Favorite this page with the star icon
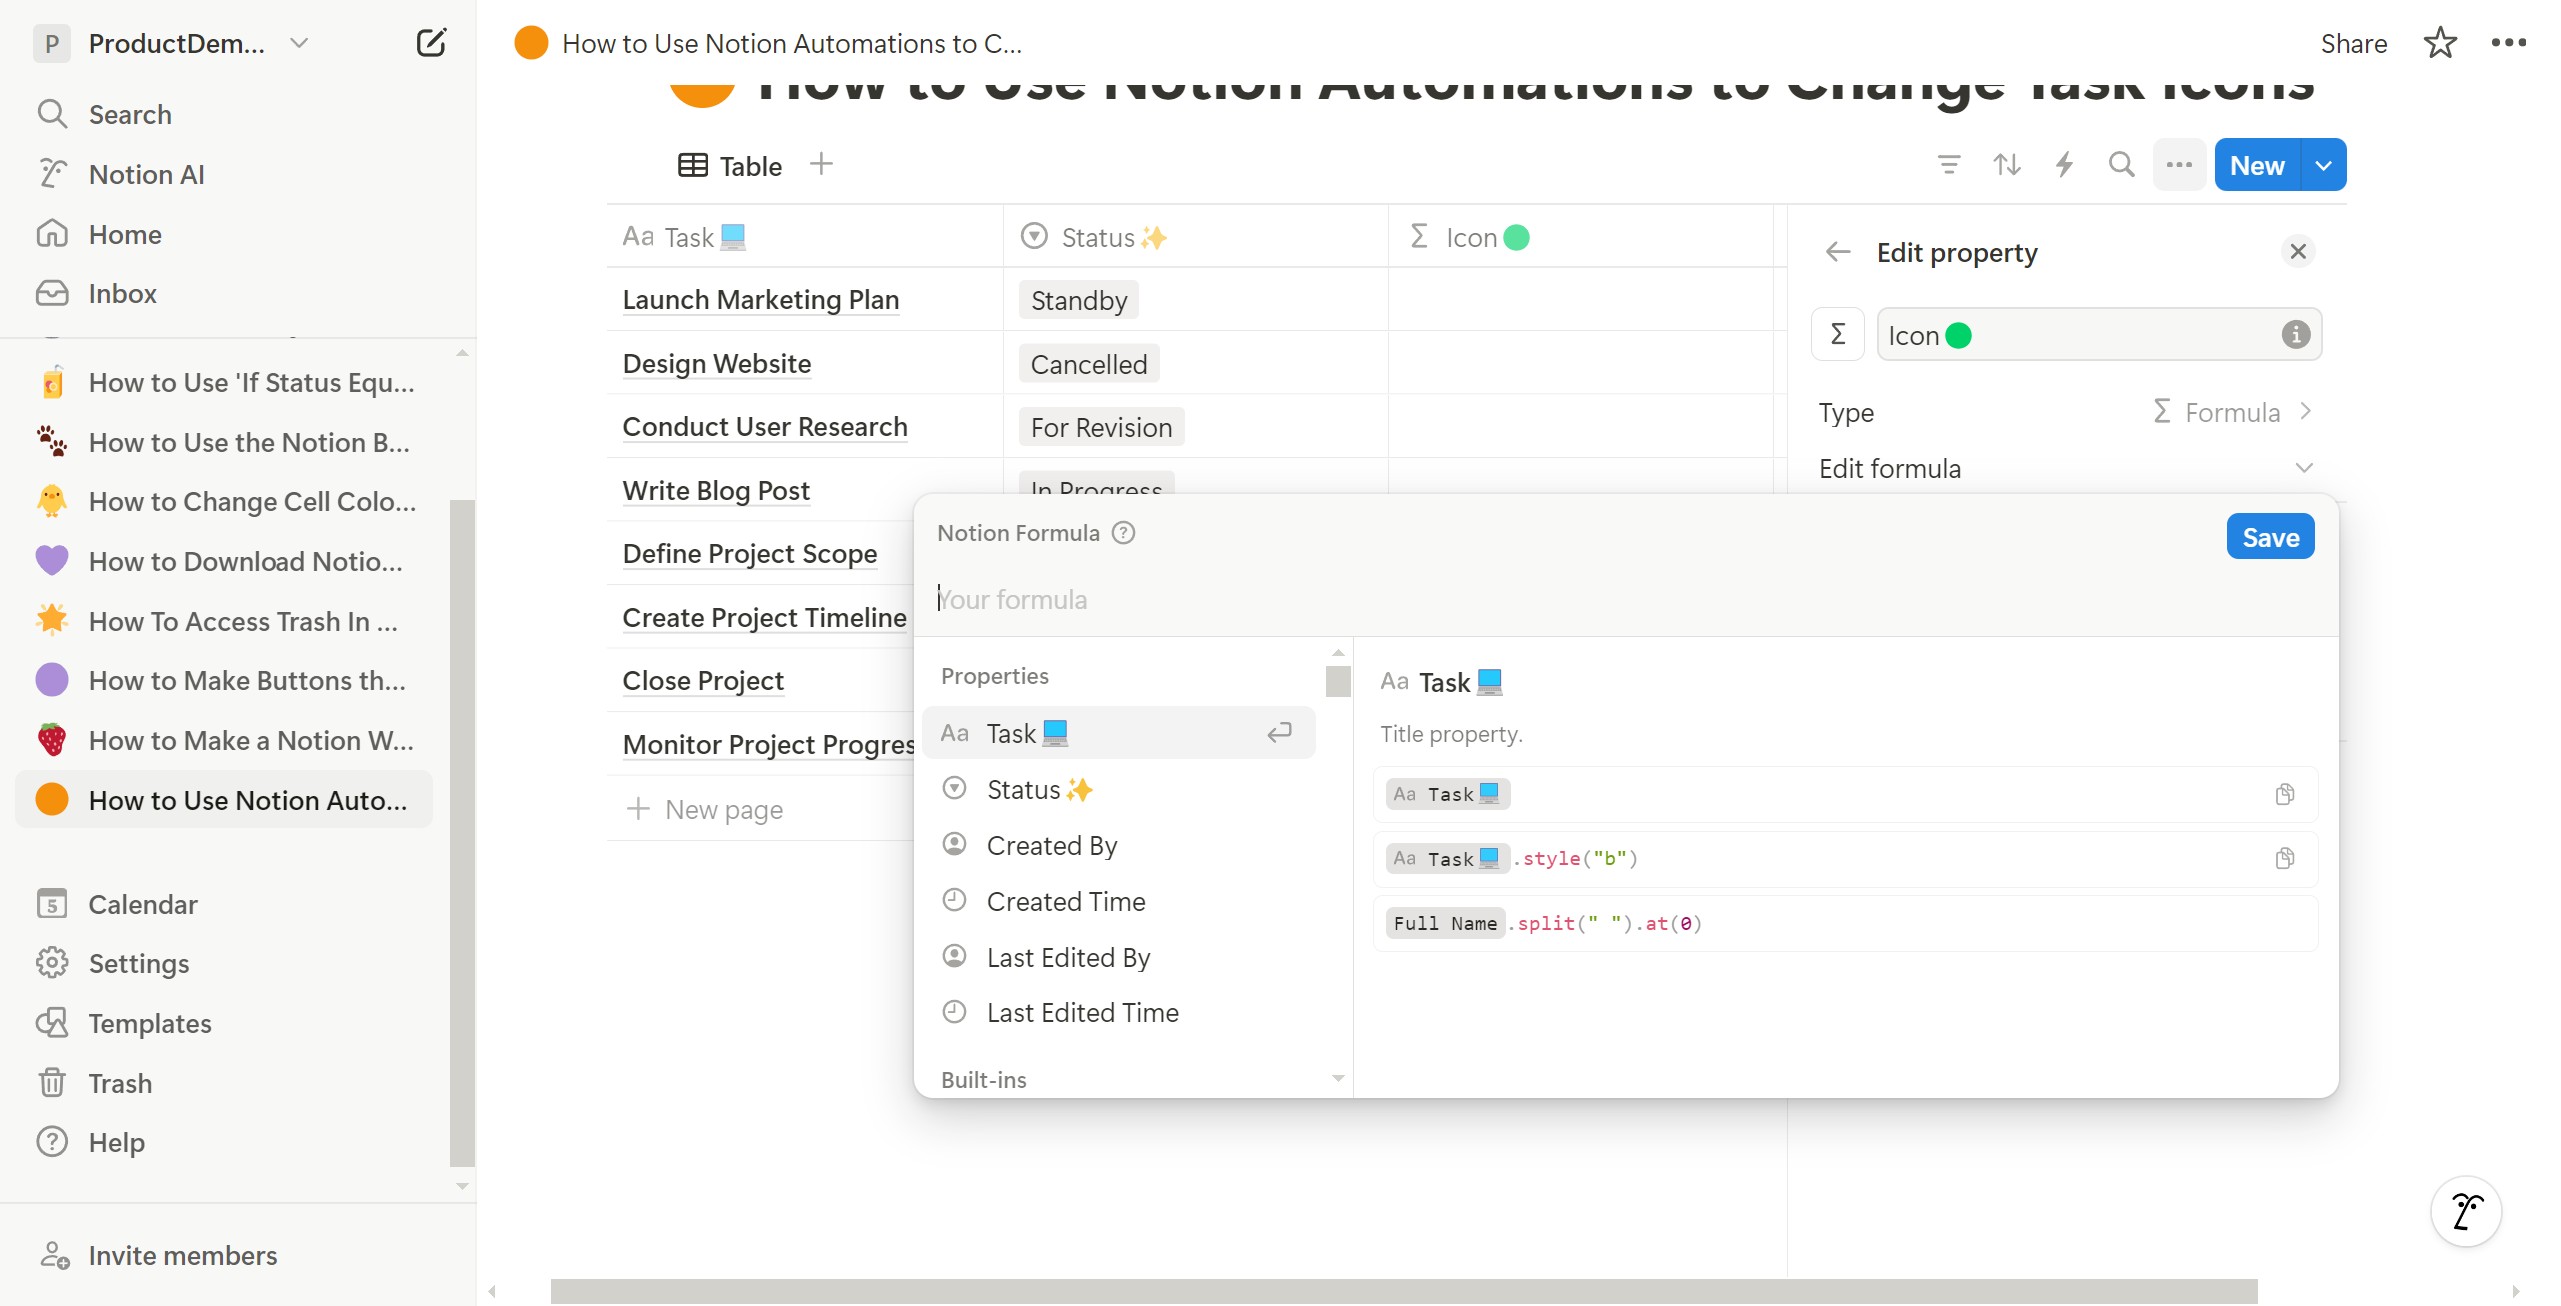Screen dimensions: 2561x1306 click(x=2440, y=43)
